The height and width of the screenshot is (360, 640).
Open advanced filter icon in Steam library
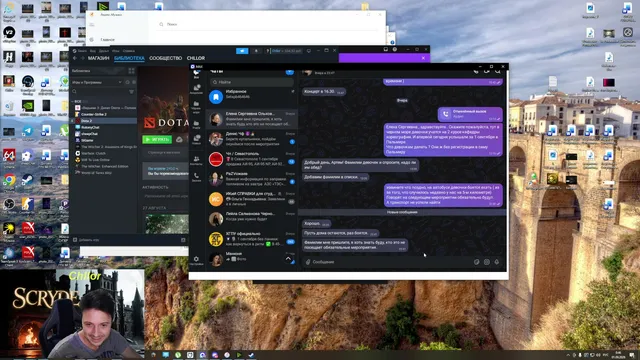pyautogui.click(x=131, y=92)
